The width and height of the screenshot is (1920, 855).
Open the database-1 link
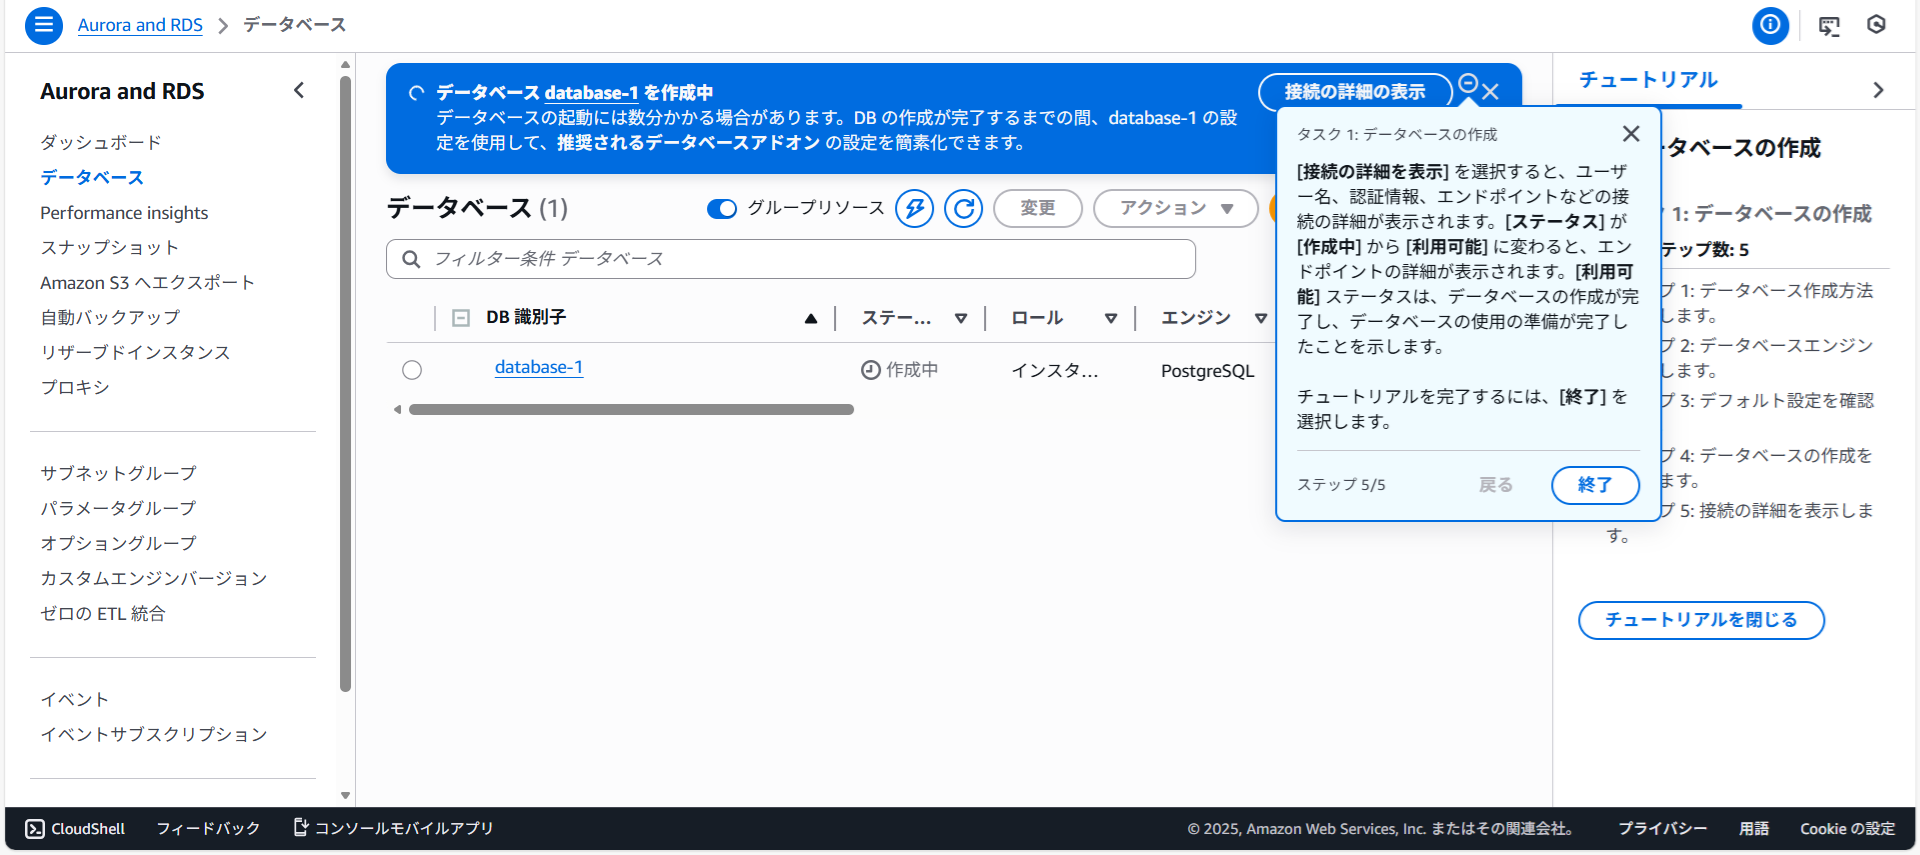pos(538,367)
